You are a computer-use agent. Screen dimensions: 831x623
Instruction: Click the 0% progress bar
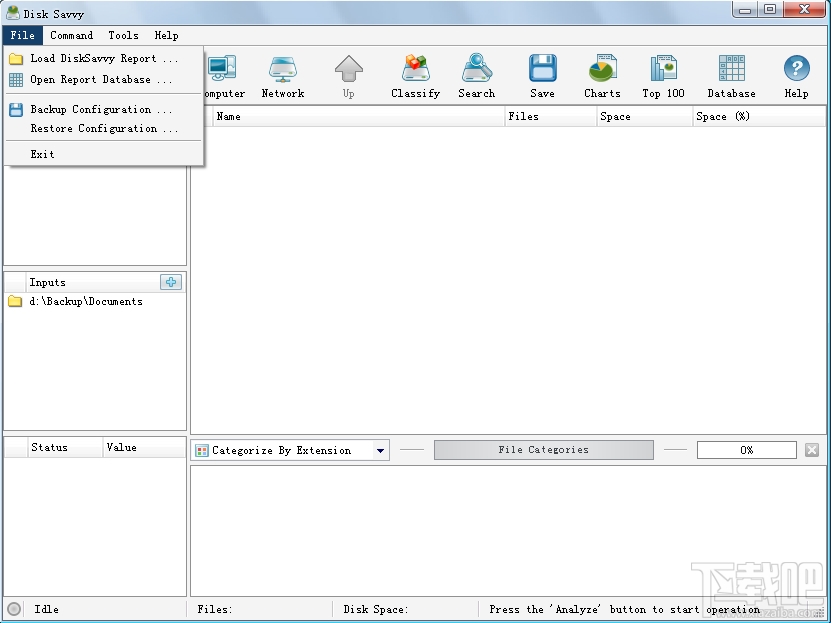coord(746,450)
